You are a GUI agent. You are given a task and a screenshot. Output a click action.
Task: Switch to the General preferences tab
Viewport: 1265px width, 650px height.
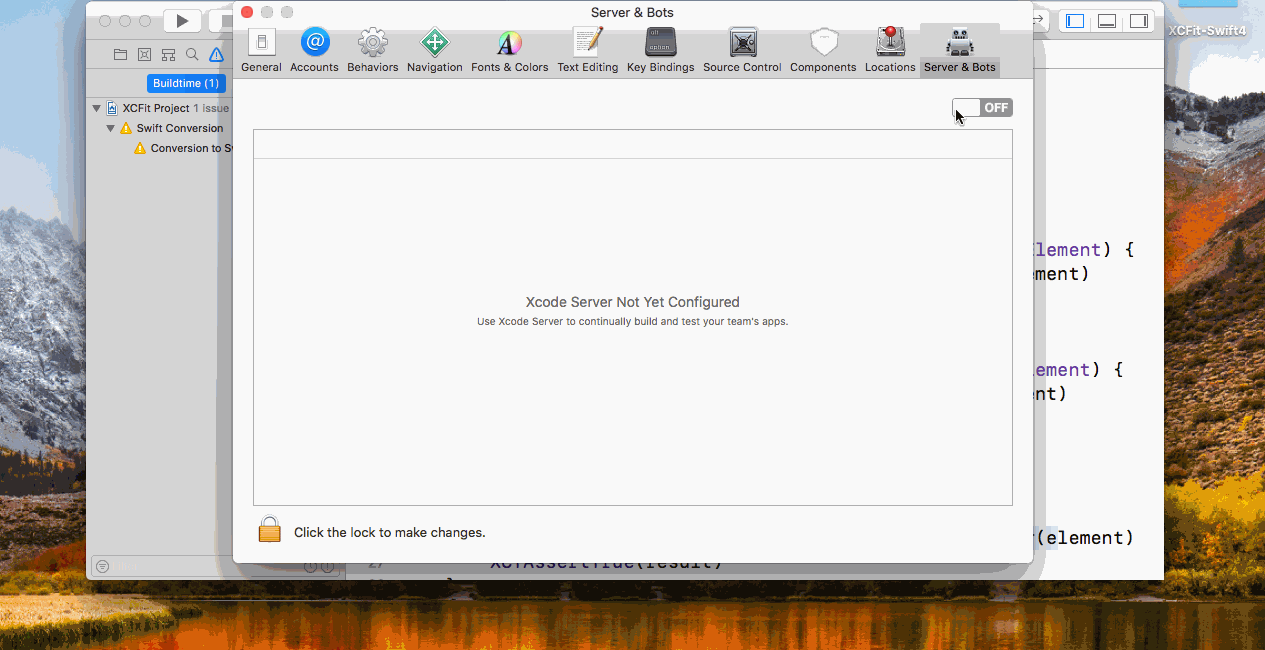(x=261, y=50)
